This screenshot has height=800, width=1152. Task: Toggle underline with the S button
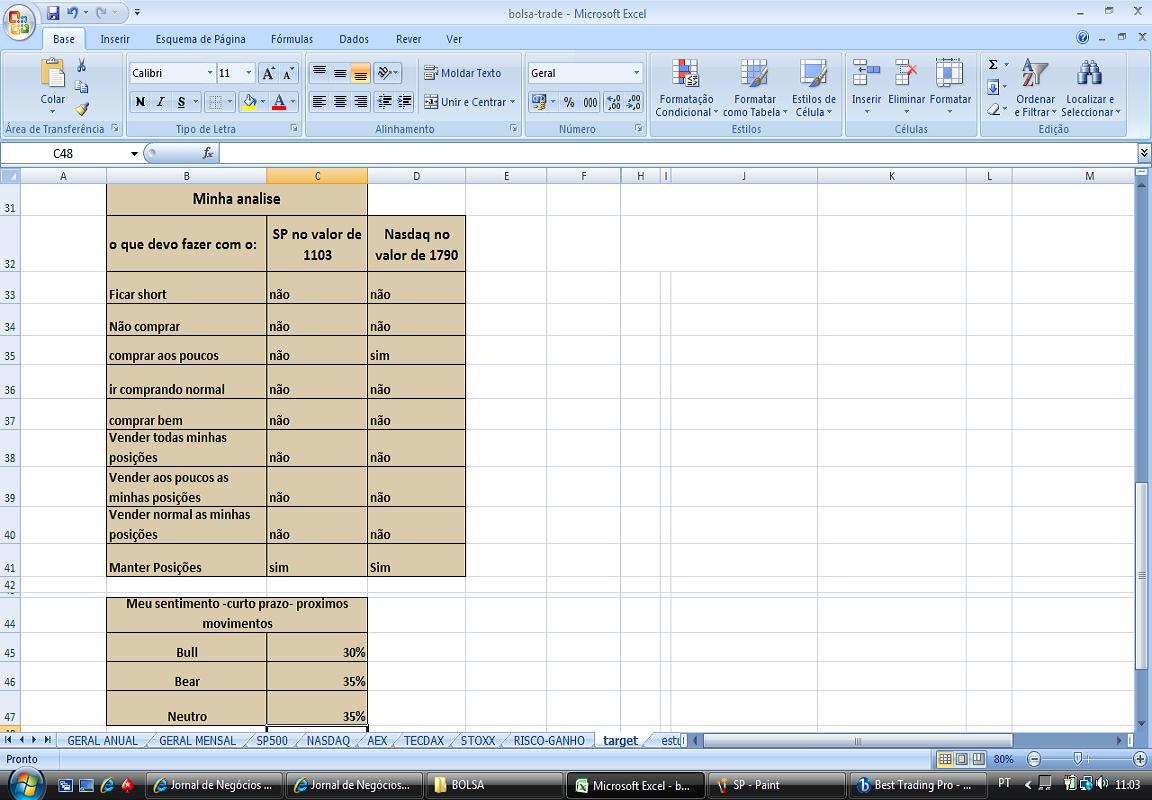[x=181, y=102]
